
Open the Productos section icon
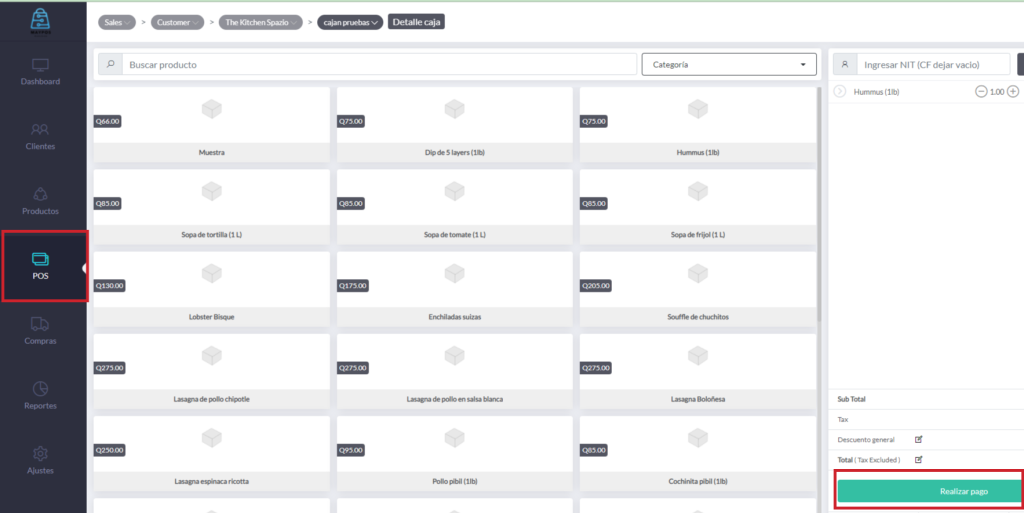[x=40, y=195]
